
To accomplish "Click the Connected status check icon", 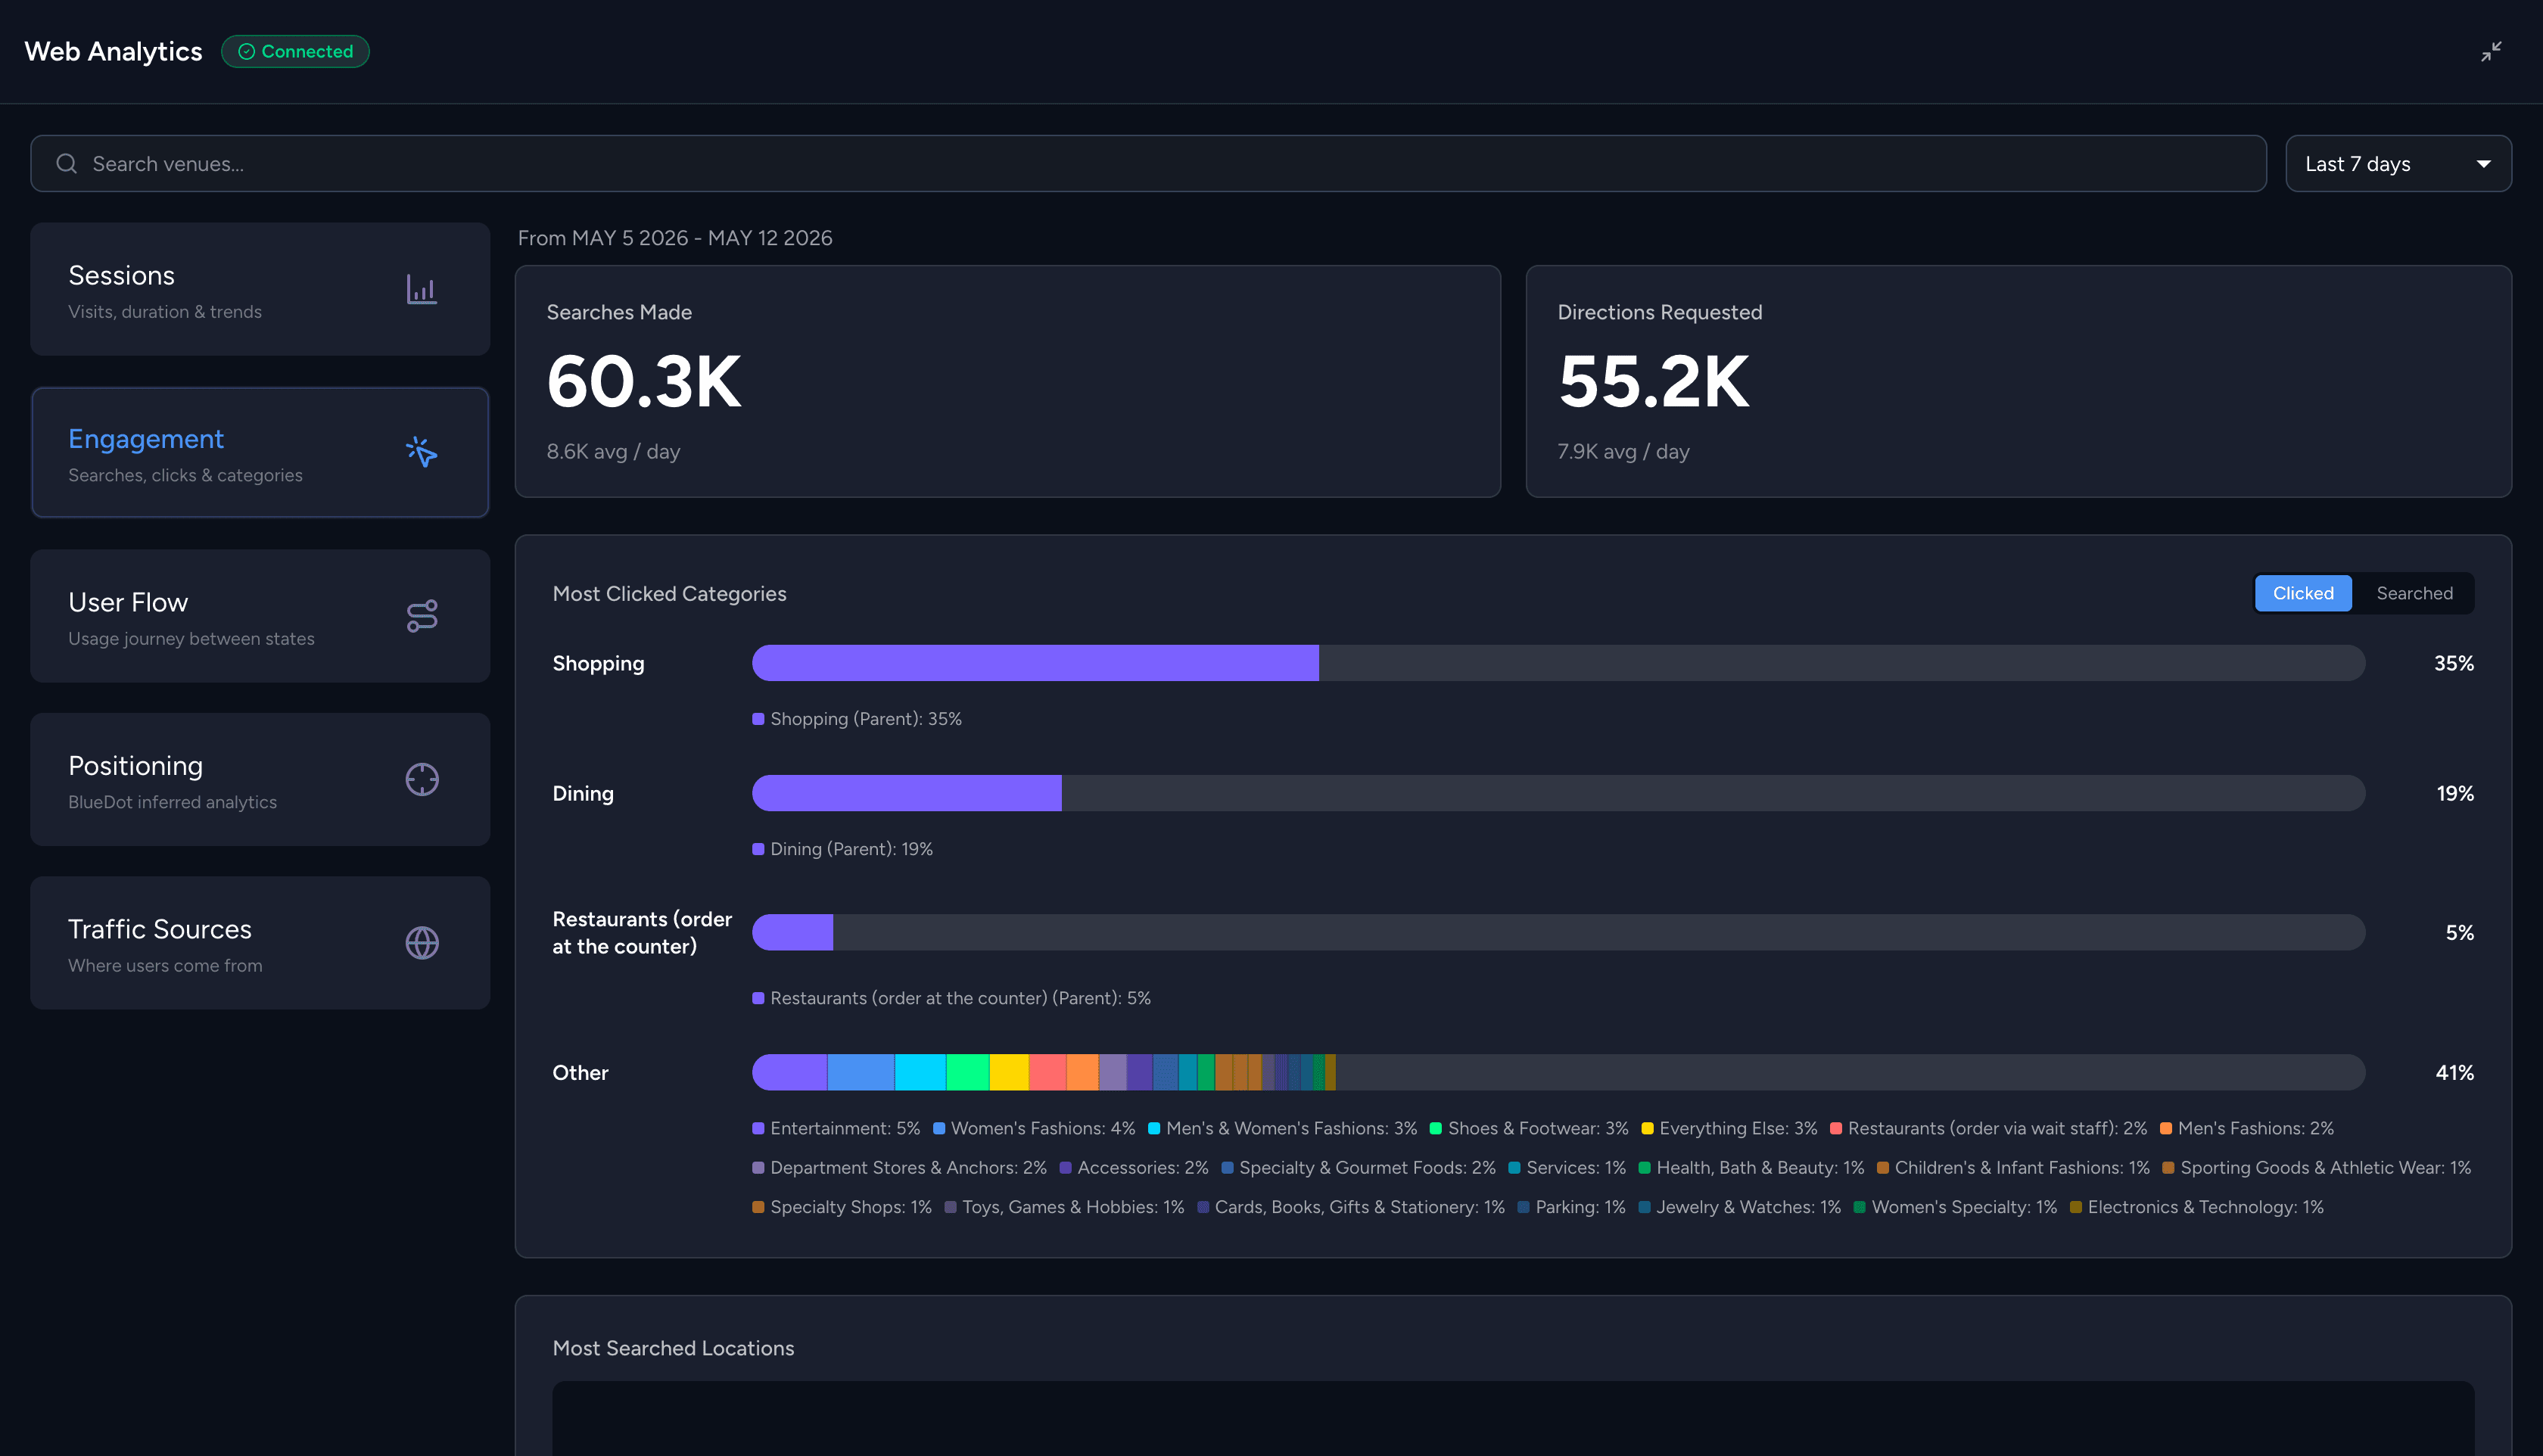I will 246,51.
